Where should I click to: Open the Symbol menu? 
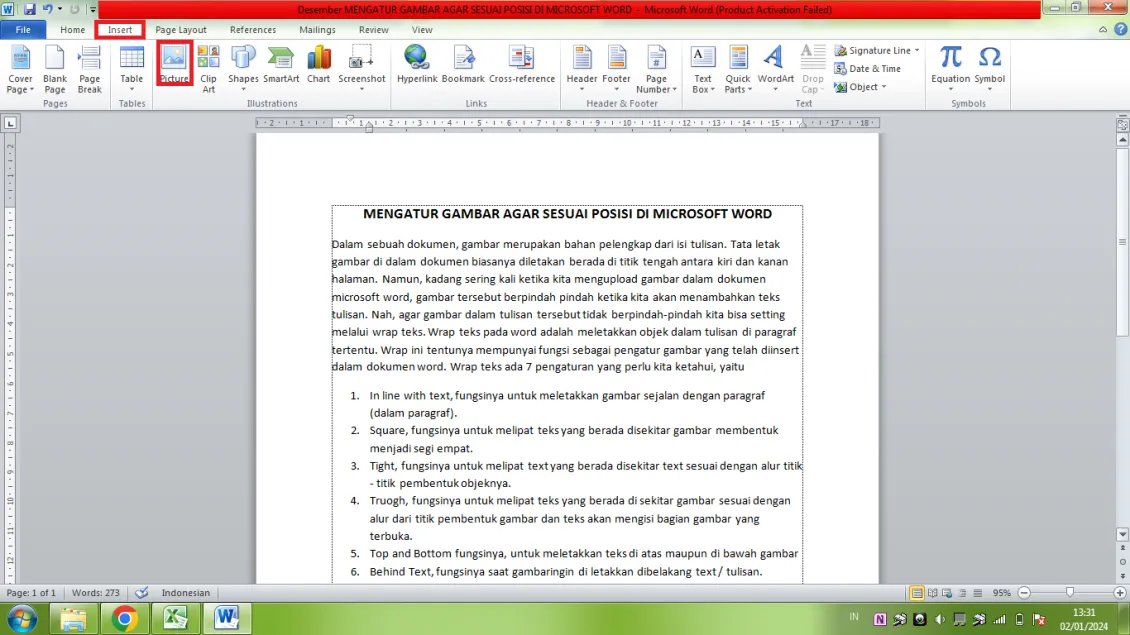(x=989, y=69)
